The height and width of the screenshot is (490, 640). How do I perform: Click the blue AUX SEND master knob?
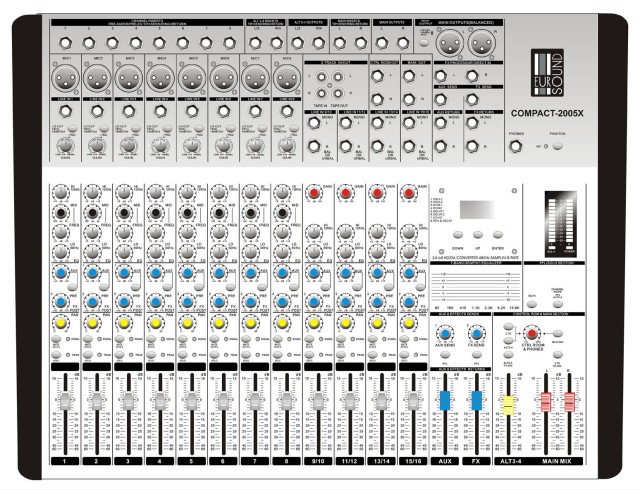click(445, 334)
